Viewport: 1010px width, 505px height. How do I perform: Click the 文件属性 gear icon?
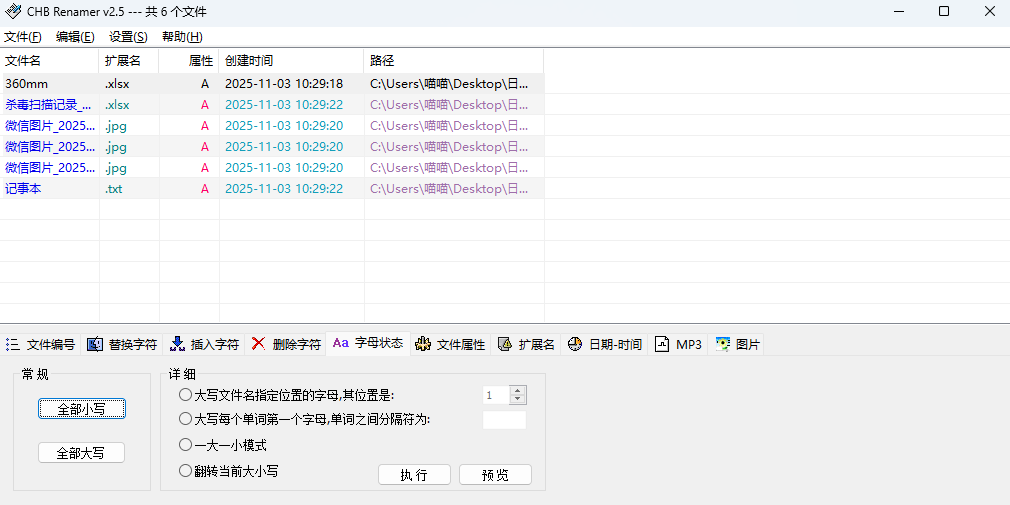pos(423,344)
